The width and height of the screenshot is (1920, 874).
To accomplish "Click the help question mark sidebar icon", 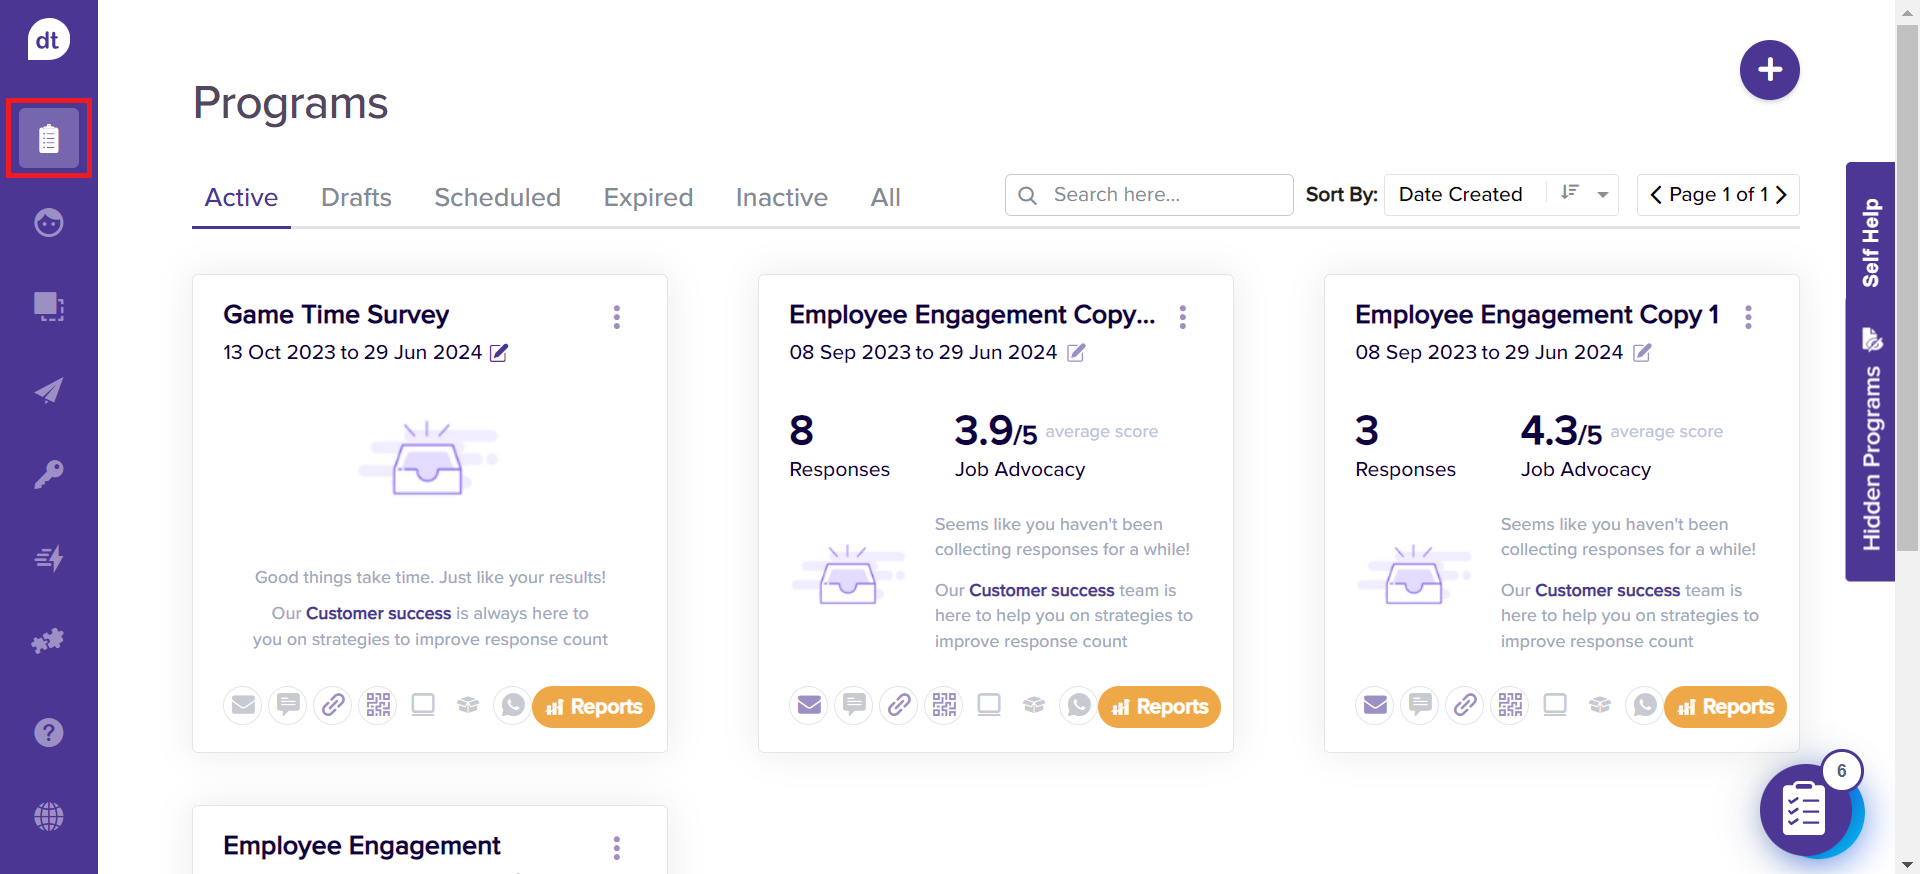I will point(48,733).
